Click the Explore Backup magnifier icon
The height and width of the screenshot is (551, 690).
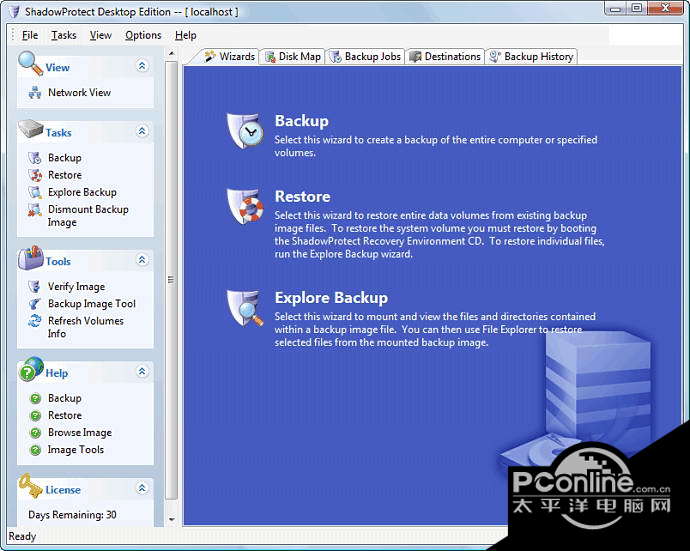[x=246, y=308]
